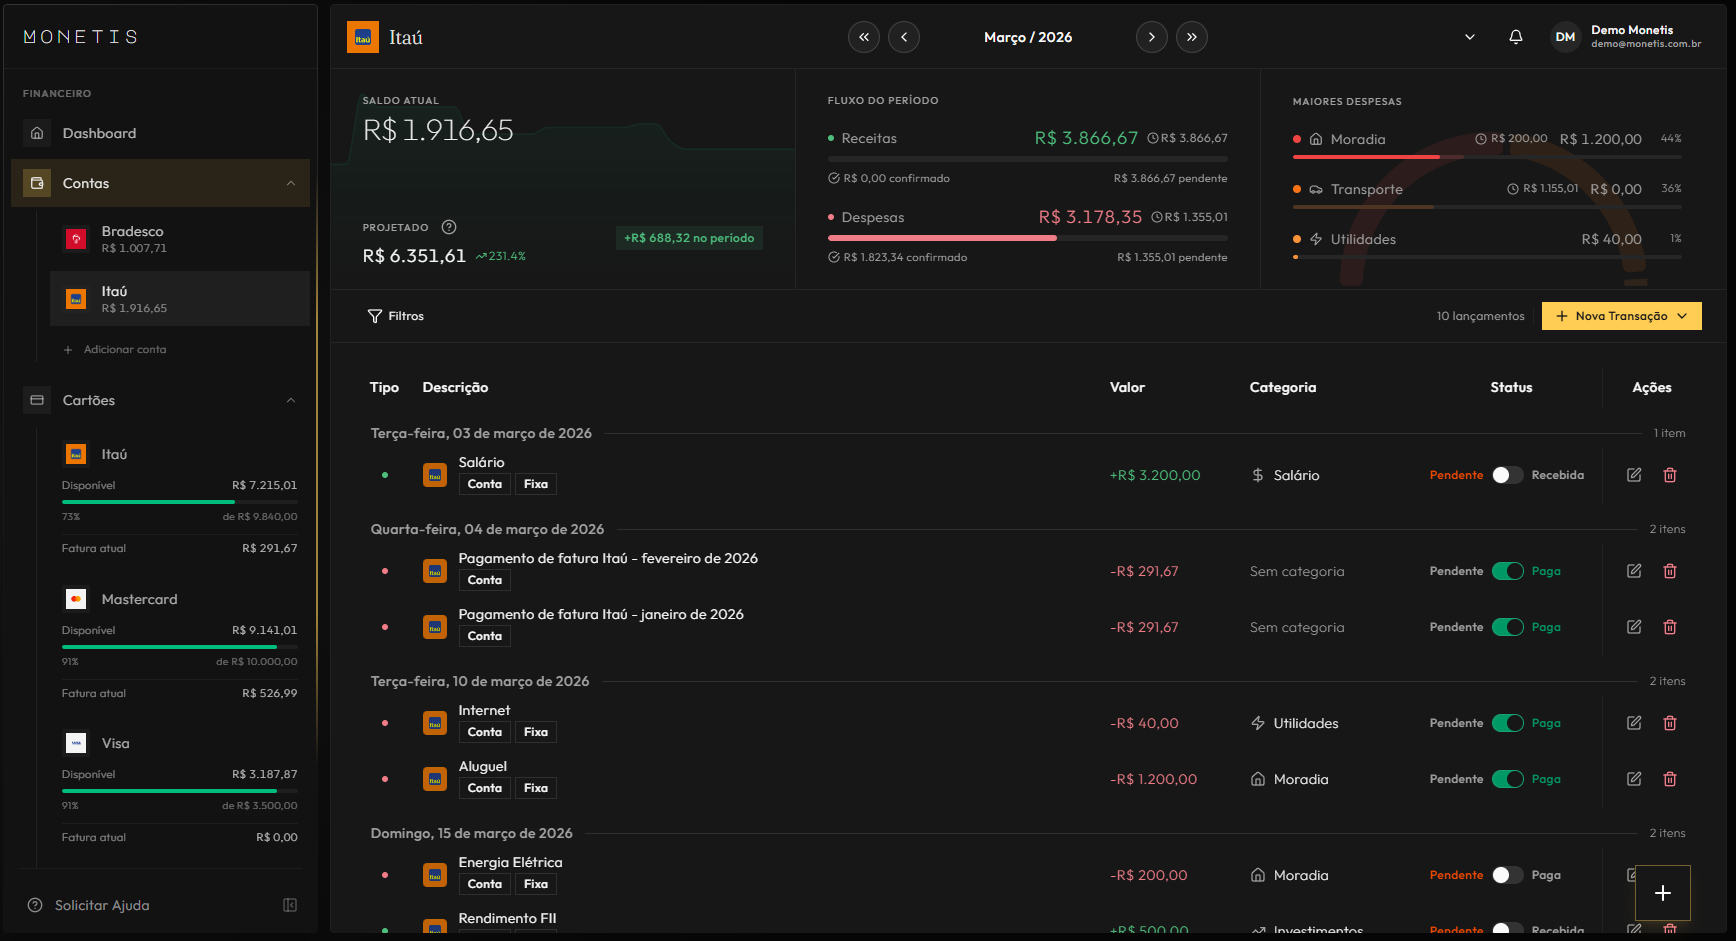1736x941 pixels.
Task: Mark Energia Elétrica as Paga
Action: [x=1507, y=875]
